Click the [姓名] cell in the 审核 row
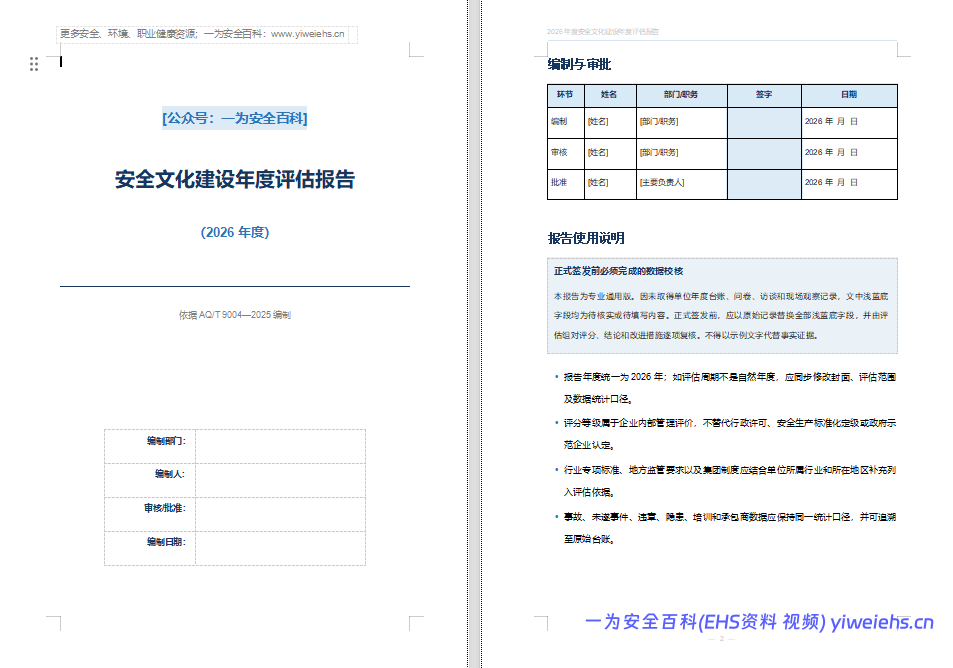This screenshot has width=953, height=668. pos(610,153)
